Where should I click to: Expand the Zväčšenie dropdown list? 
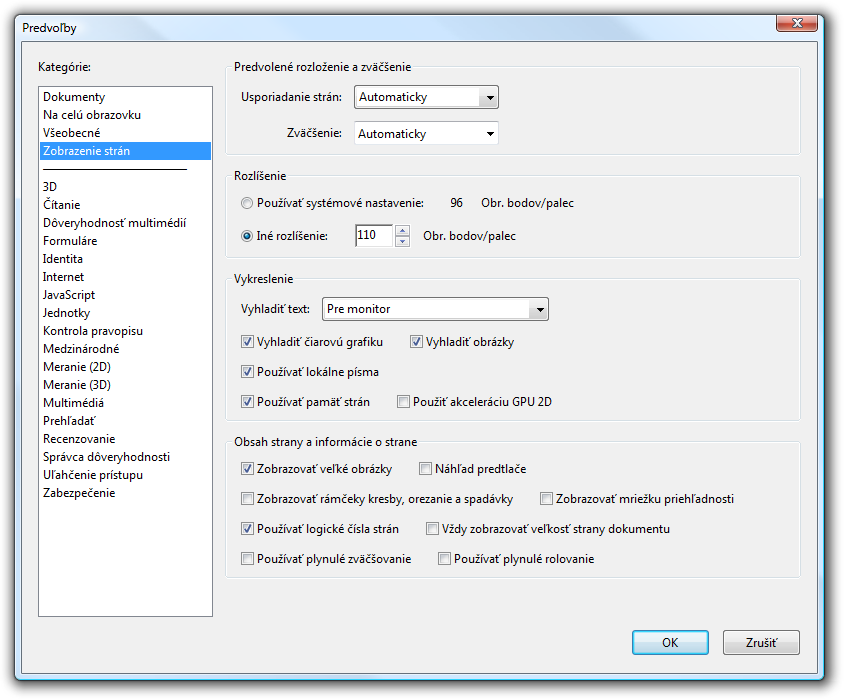489,134
